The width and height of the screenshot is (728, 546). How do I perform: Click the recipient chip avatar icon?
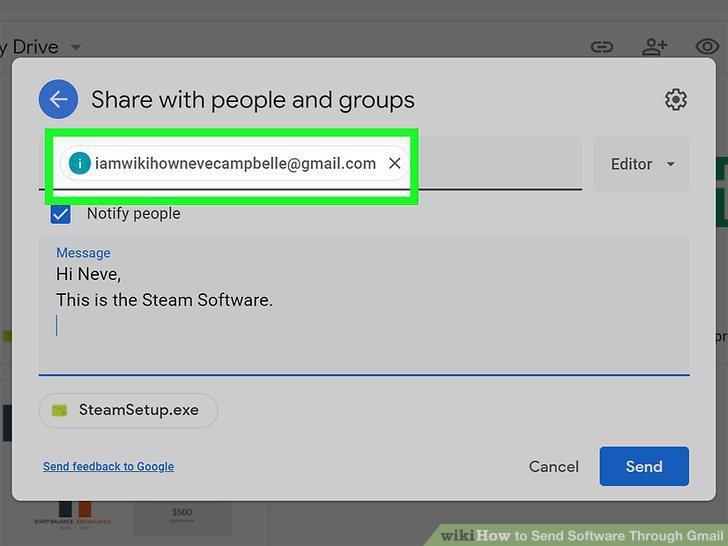click(x=79, y=163)
